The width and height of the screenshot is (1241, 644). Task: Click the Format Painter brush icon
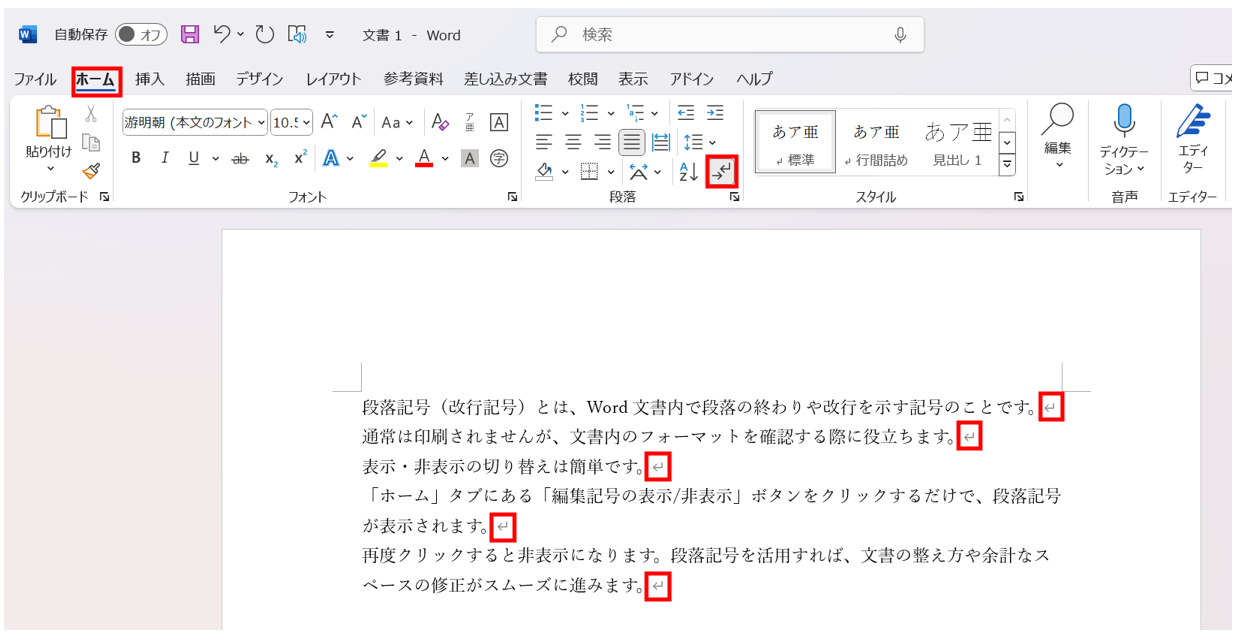click(91, 171)
